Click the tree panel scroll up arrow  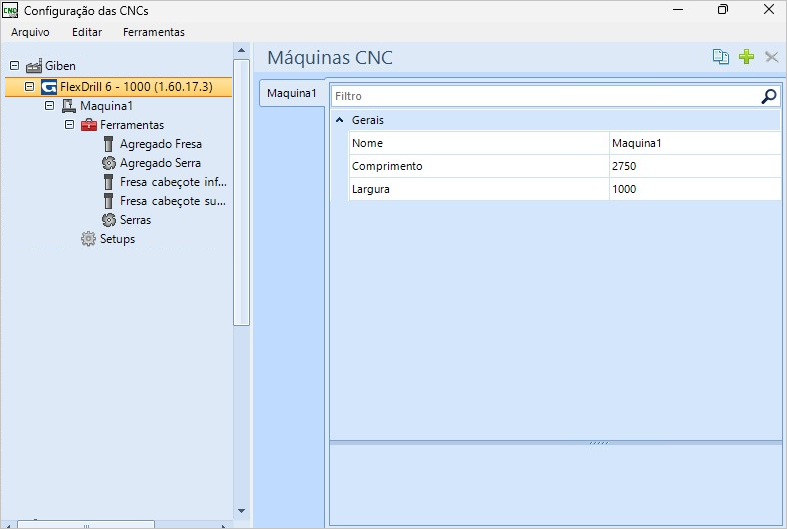click(241, 50)
